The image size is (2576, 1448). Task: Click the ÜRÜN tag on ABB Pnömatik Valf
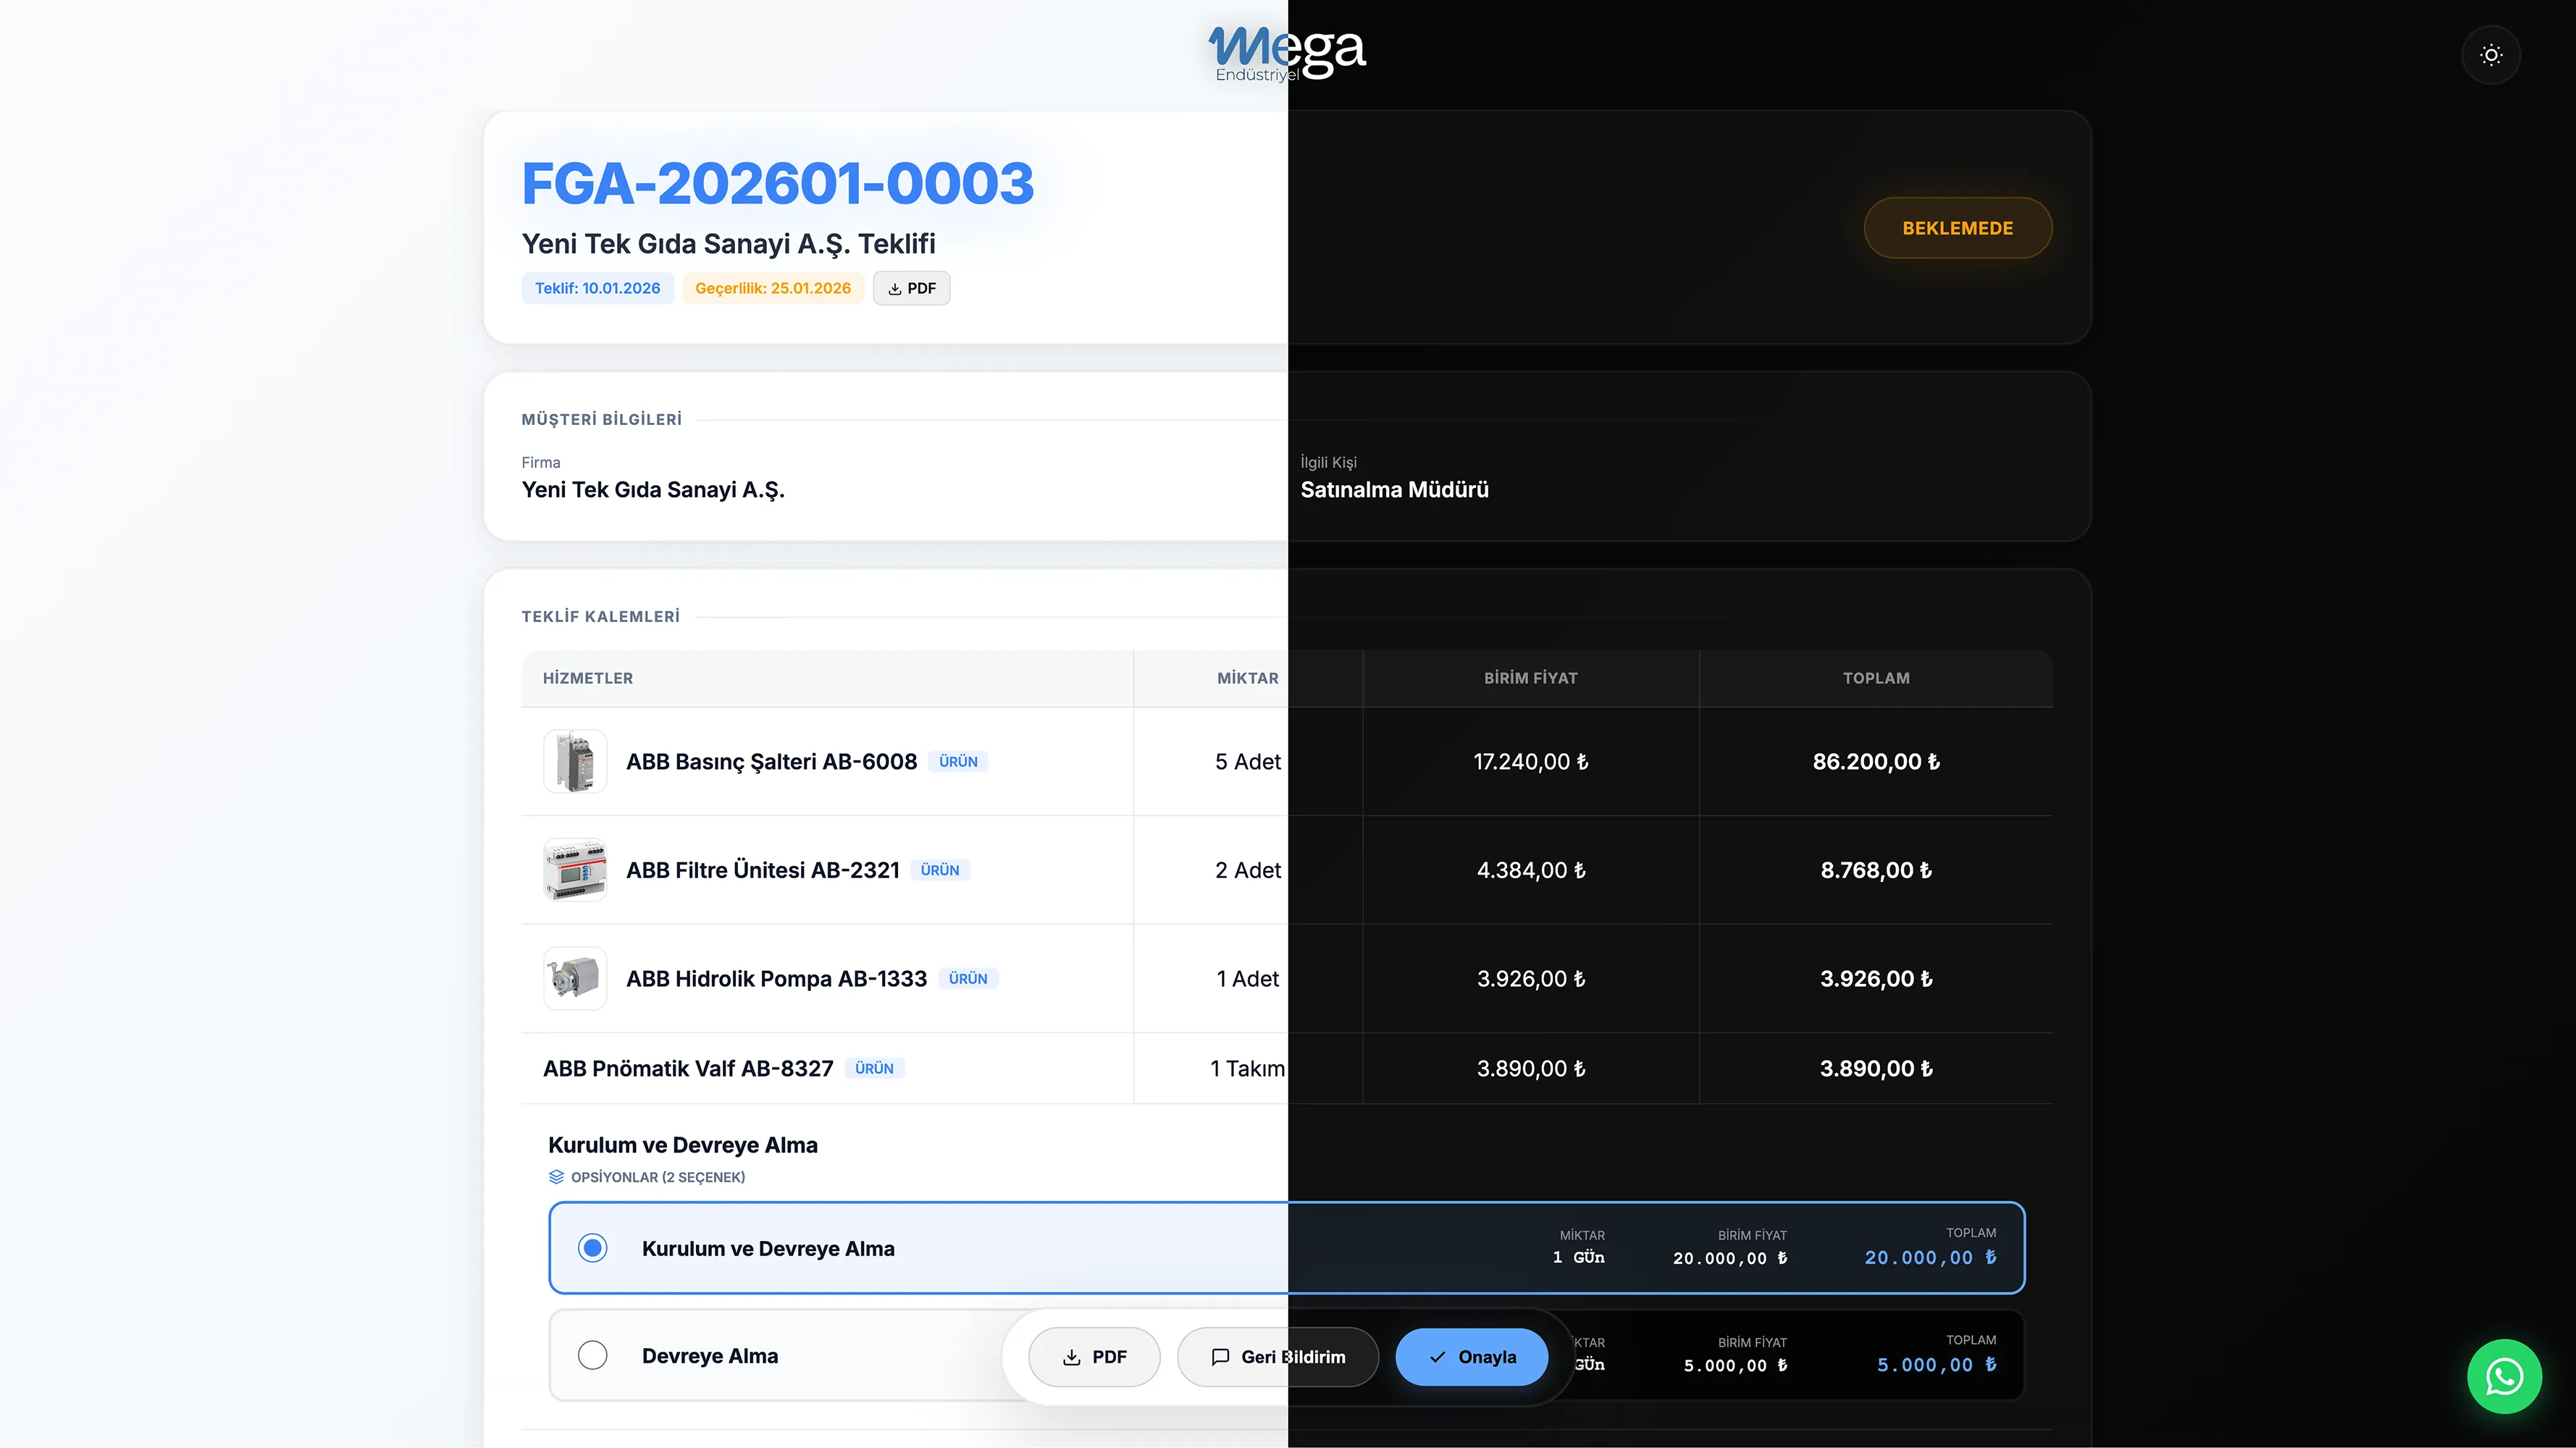[874, 1068]
